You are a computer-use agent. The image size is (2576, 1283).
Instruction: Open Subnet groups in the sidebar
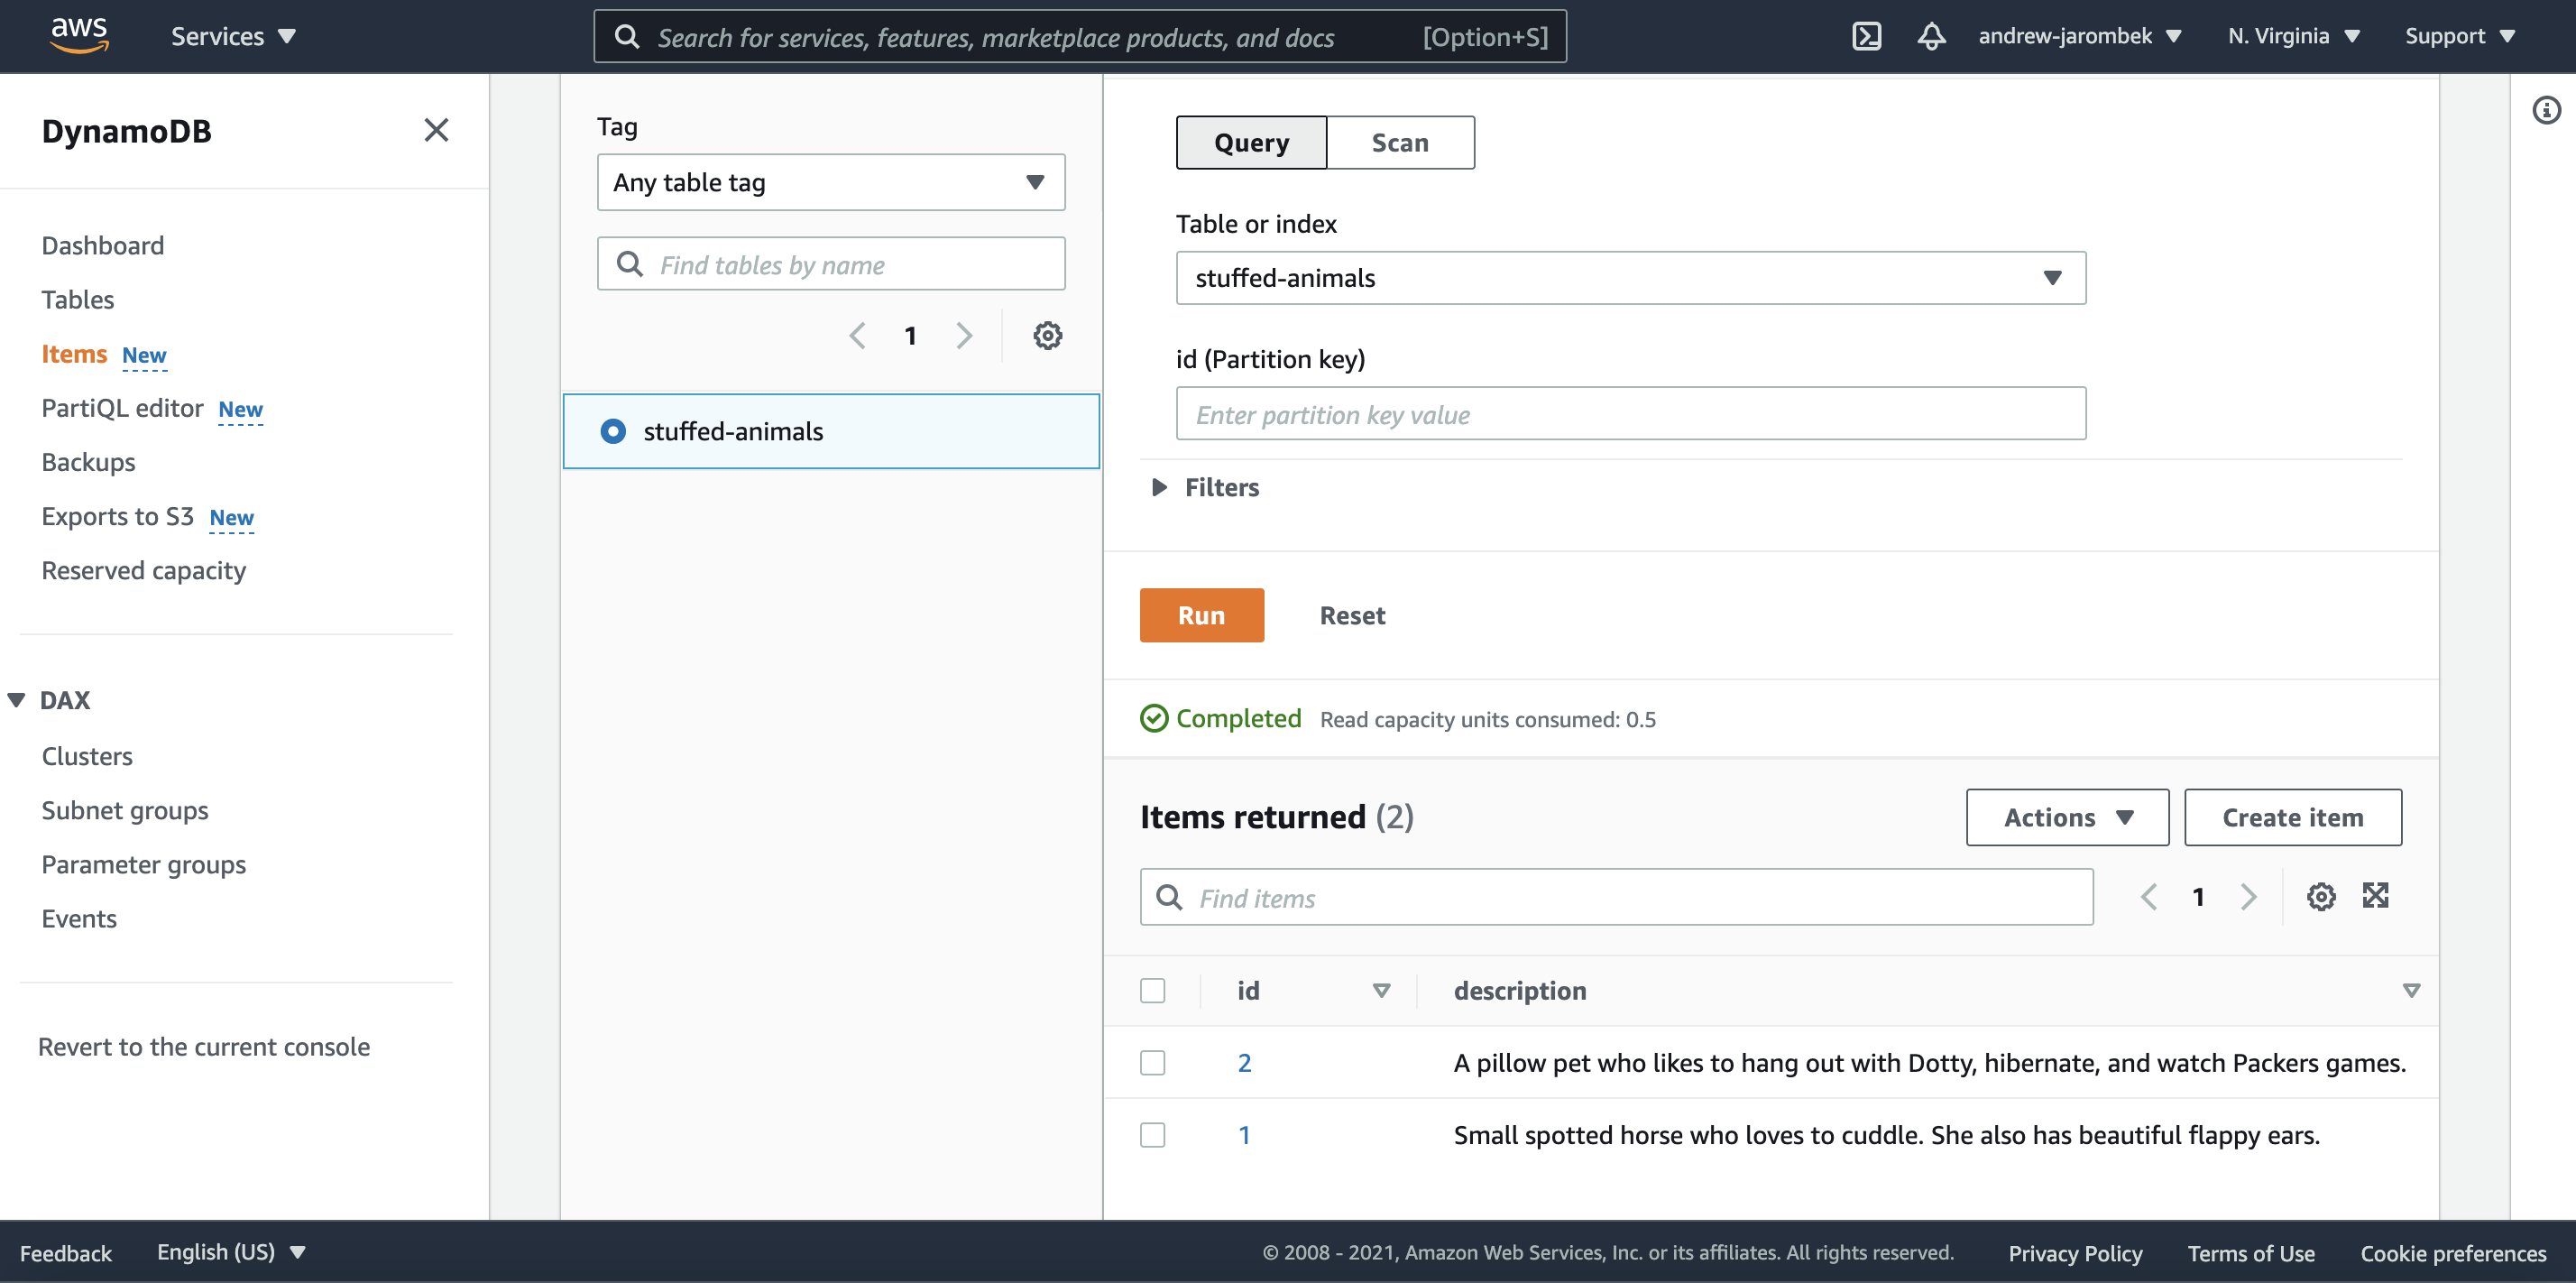(x=125, y=810)
